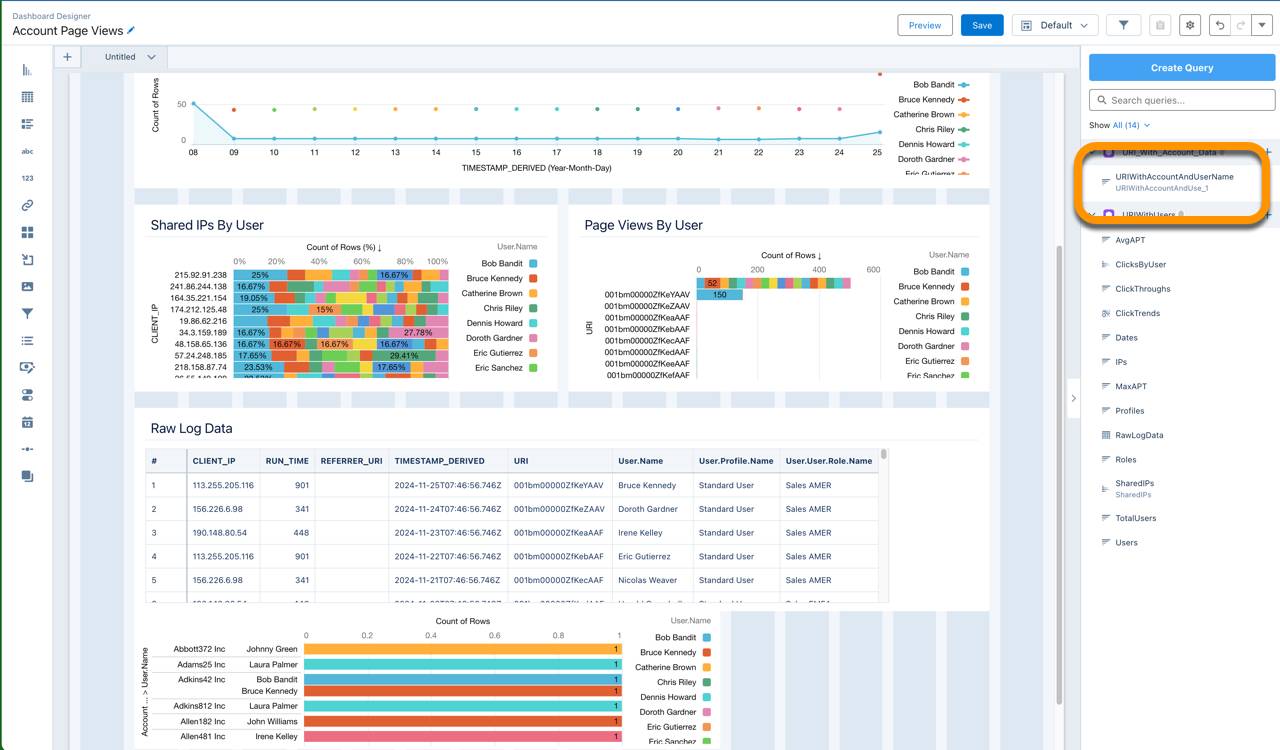
Task: Add a new page with the plus button
Action: coord(67,57)
